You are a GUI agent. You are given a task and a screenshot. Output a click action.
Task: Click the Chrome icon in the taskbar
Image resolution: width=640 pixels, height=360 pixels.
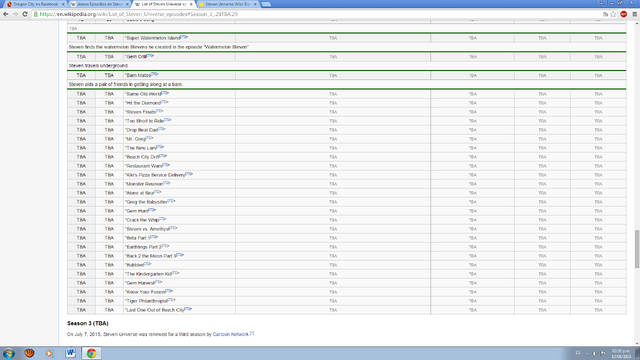tap(91, 353)
